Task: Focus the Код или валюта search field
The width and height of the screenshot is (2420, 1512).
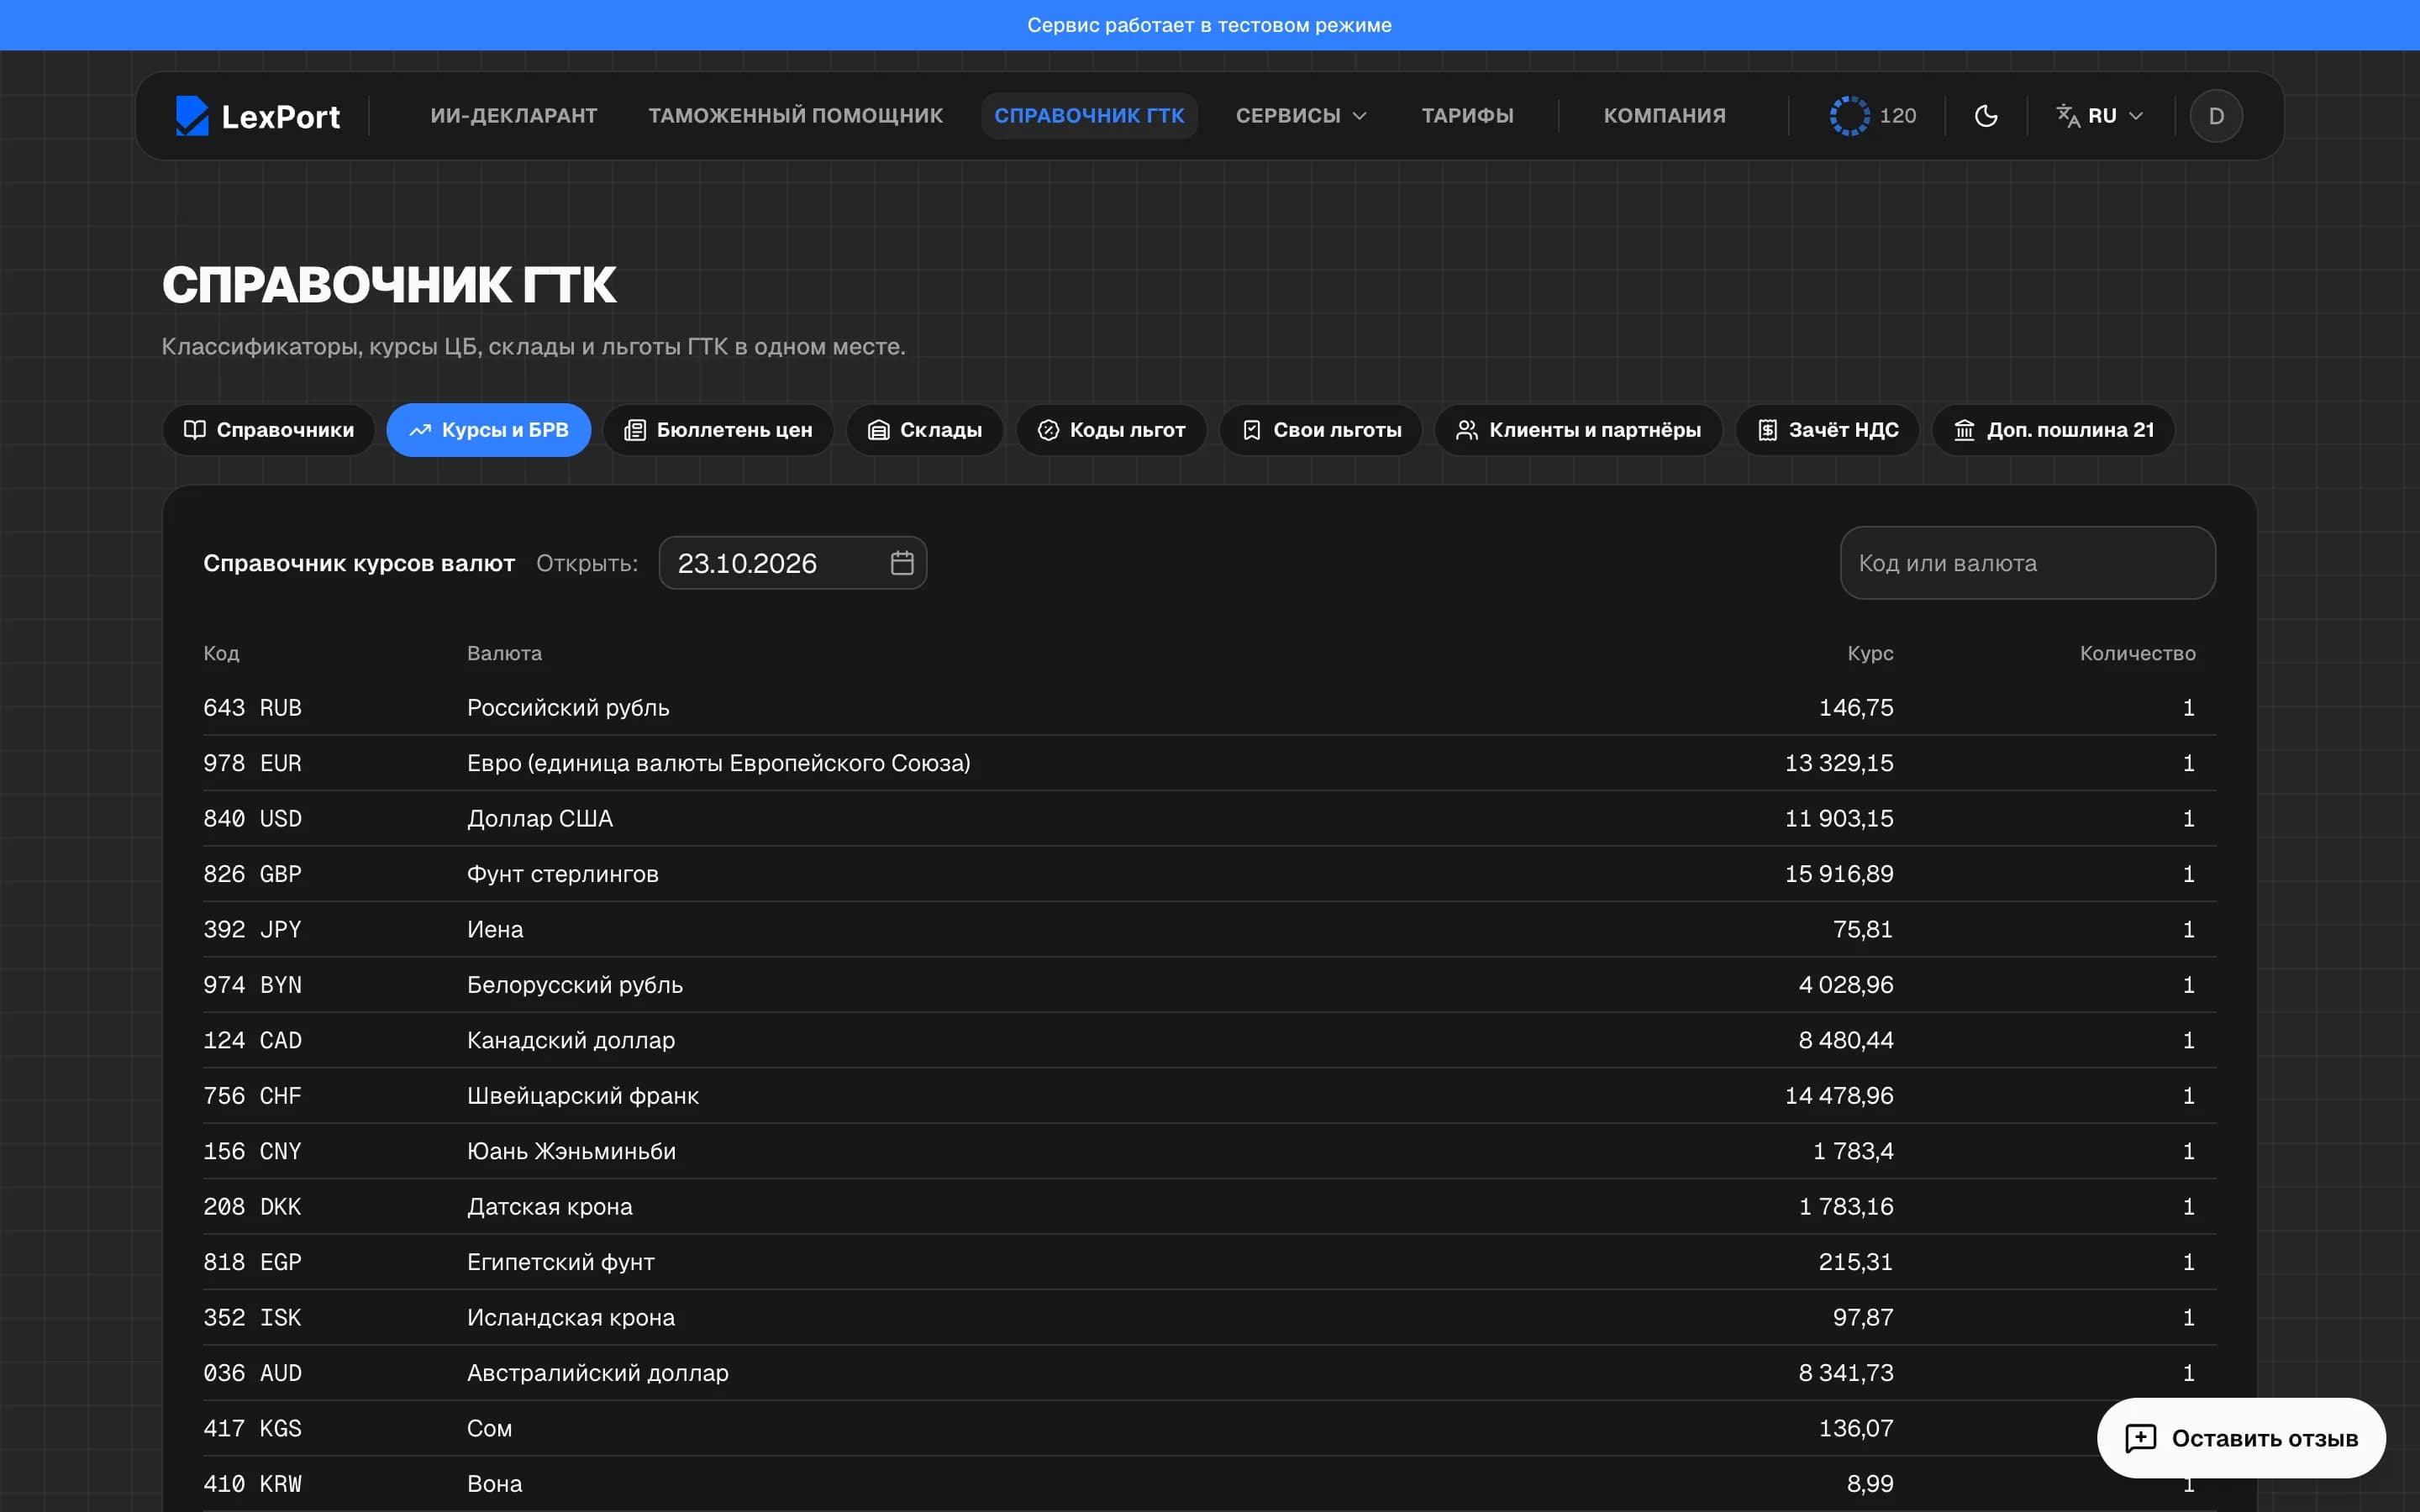Action: click(x=2027, y=563)
